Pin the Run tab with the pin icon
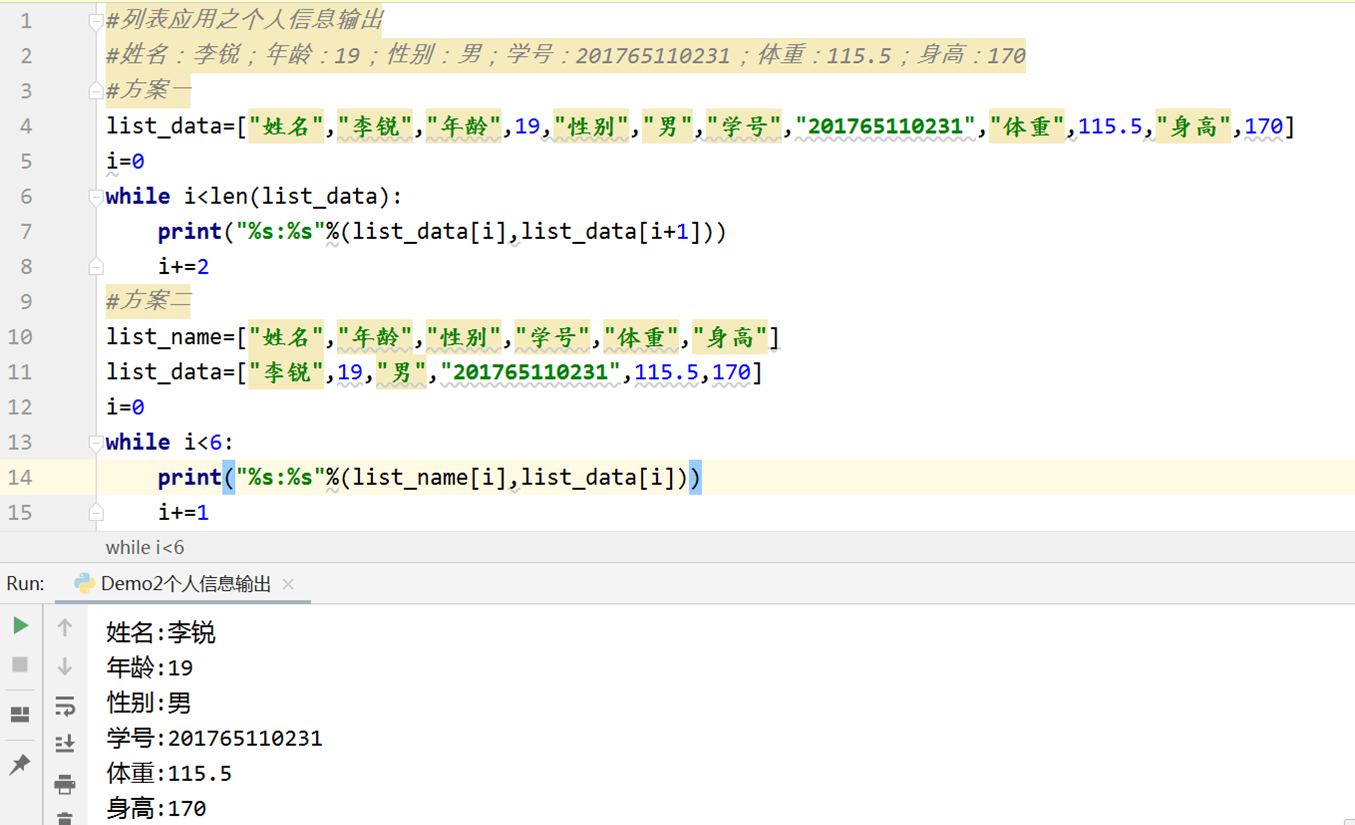Image resolution: width=1355 pixels, height=825 pixels. point(20,764)
